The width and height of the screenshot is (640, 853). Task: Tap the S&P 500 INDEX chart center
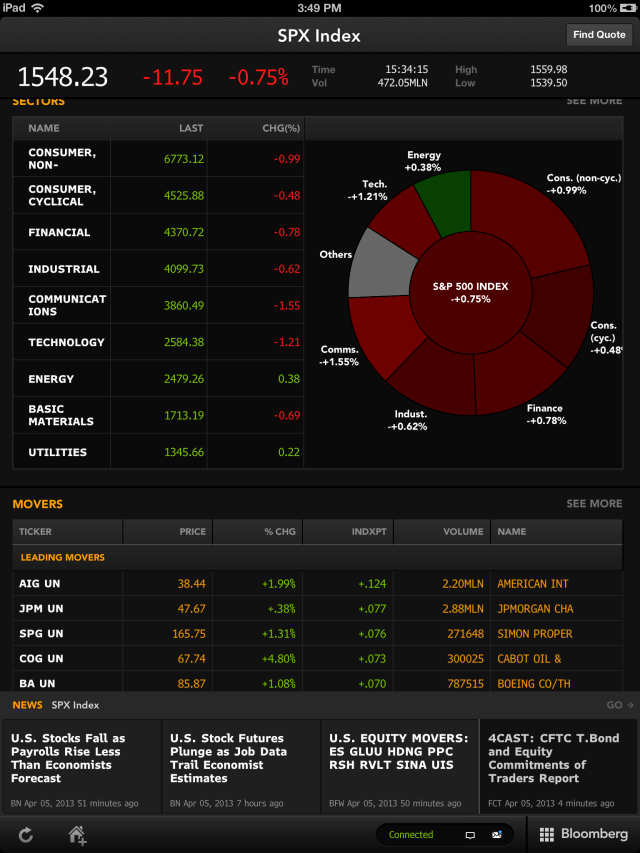[x=470, y=292]
